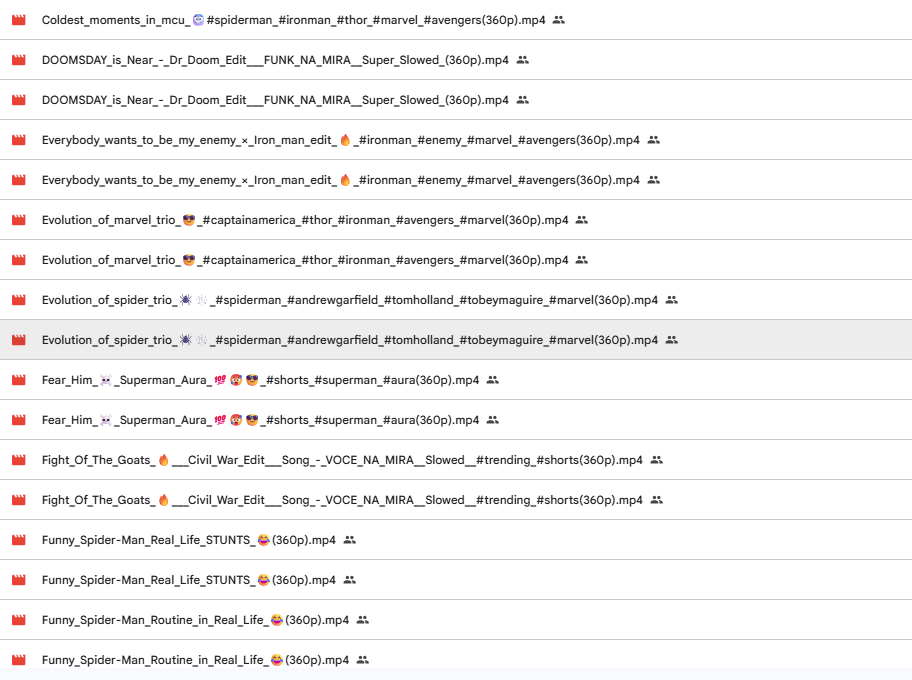Image resolution: width=912 pixels, height=680 pixels.
Task: Select the upper Fight_Of_The_Goats file name
Action: [x=342, y=460]
